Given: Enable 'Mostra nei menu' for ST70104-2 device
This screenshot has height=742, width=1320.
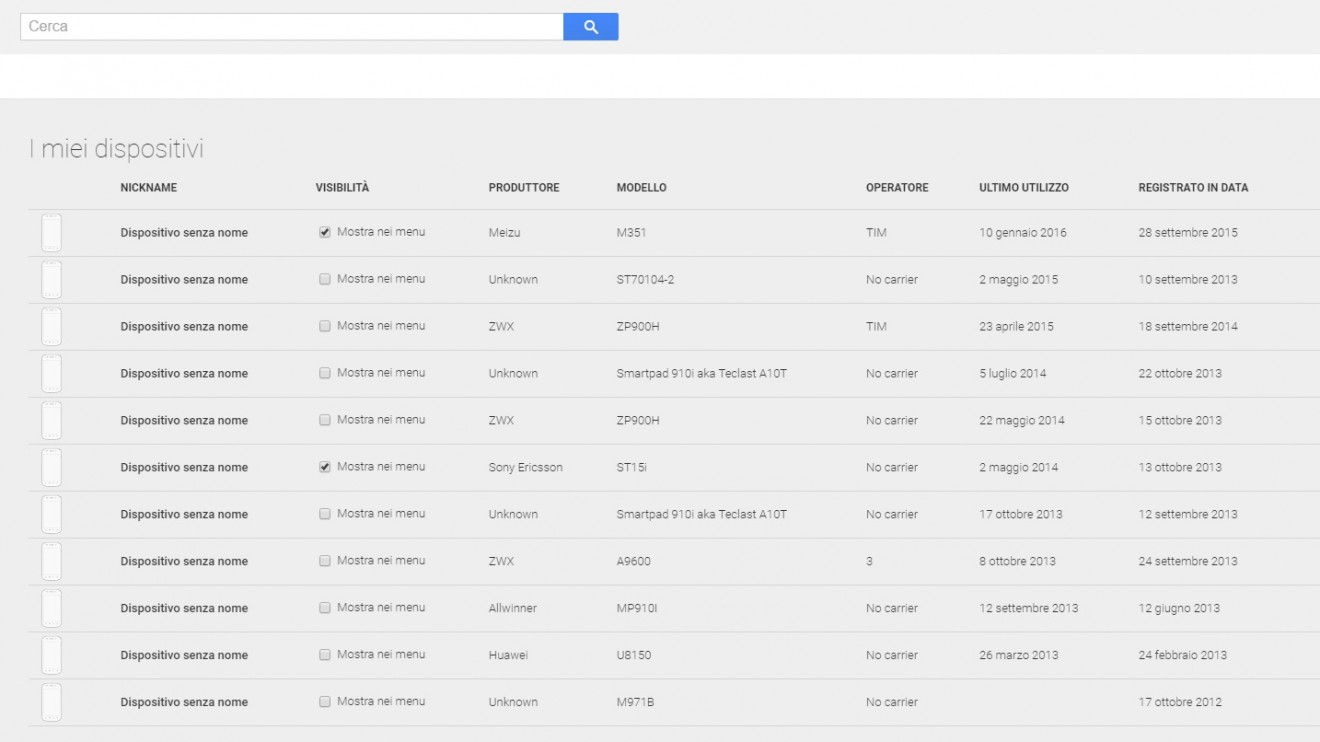Looking at the screenshot, I should [325, 280].
